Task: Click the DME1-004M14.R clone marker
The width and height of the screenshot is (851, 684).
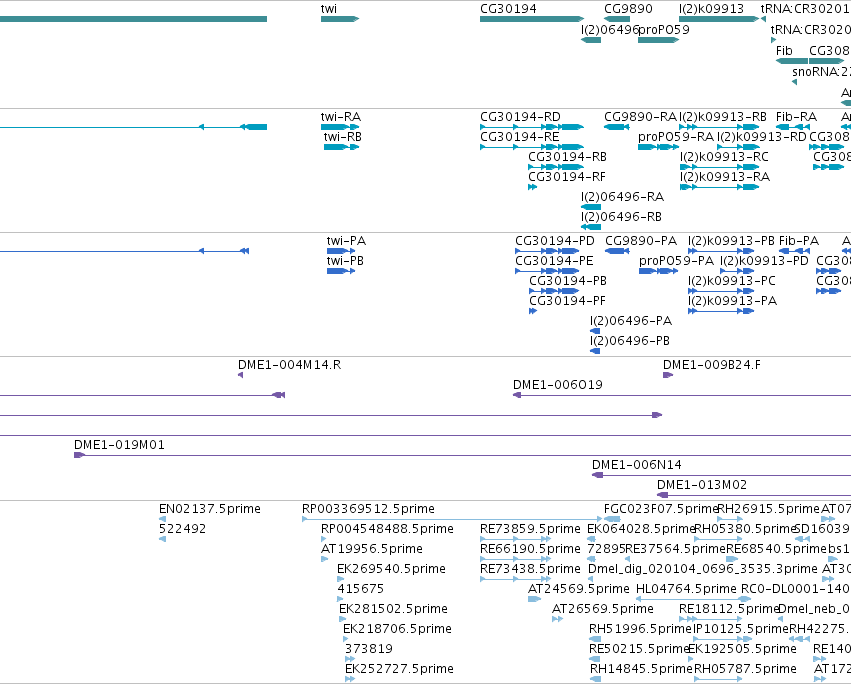Action: click(240, 375)
